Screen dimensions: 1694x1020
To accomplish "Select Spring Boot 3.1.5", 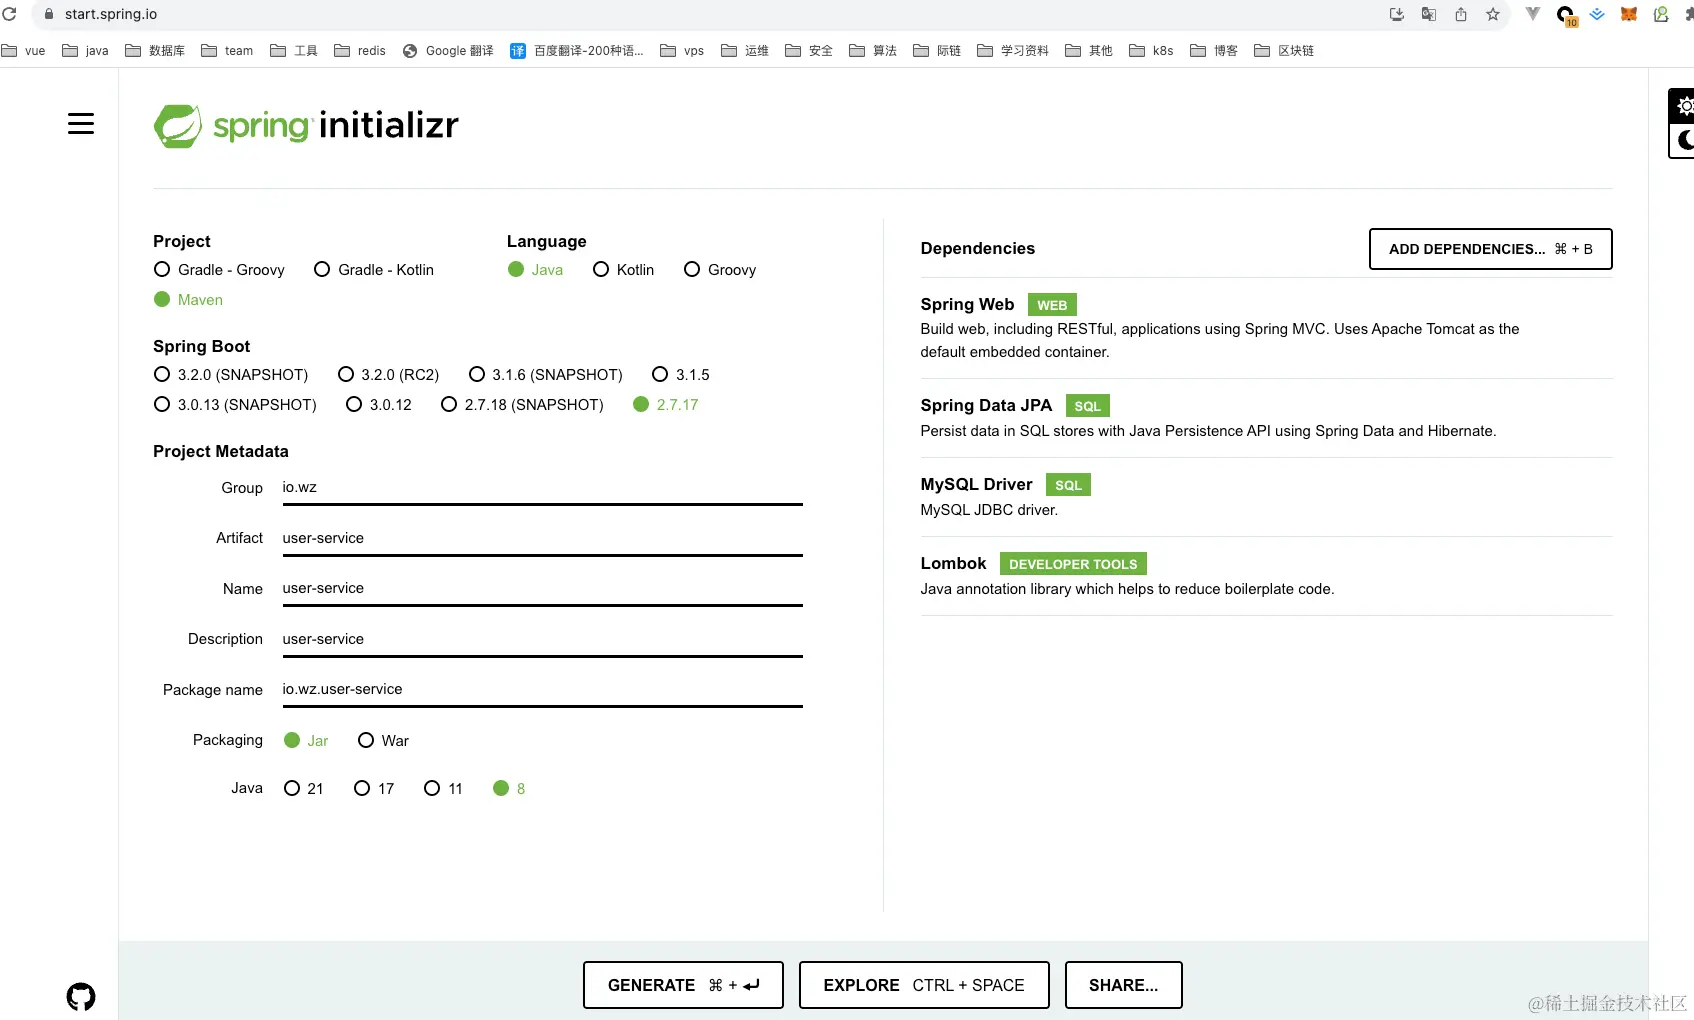I will pos(681,375).
